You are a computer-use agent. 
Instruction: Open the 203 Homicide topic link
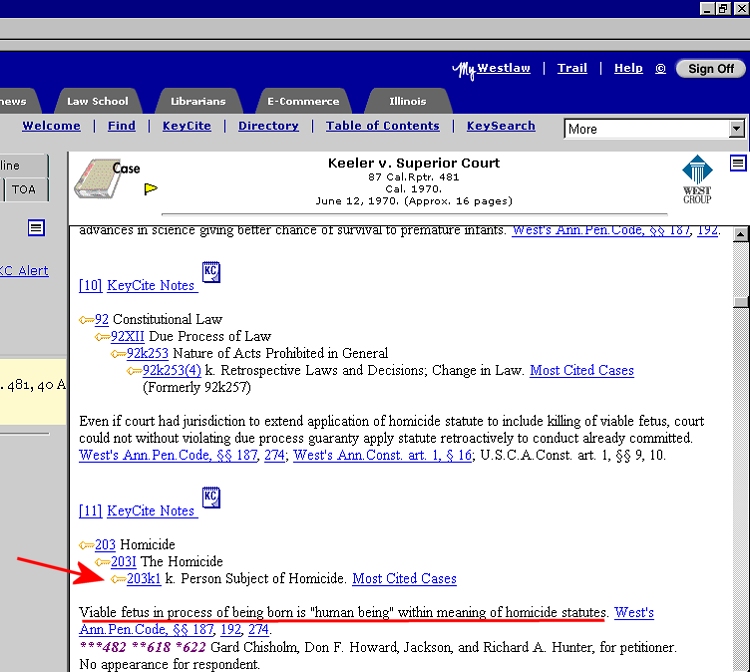pyautogui.click(x=105, y=544)
